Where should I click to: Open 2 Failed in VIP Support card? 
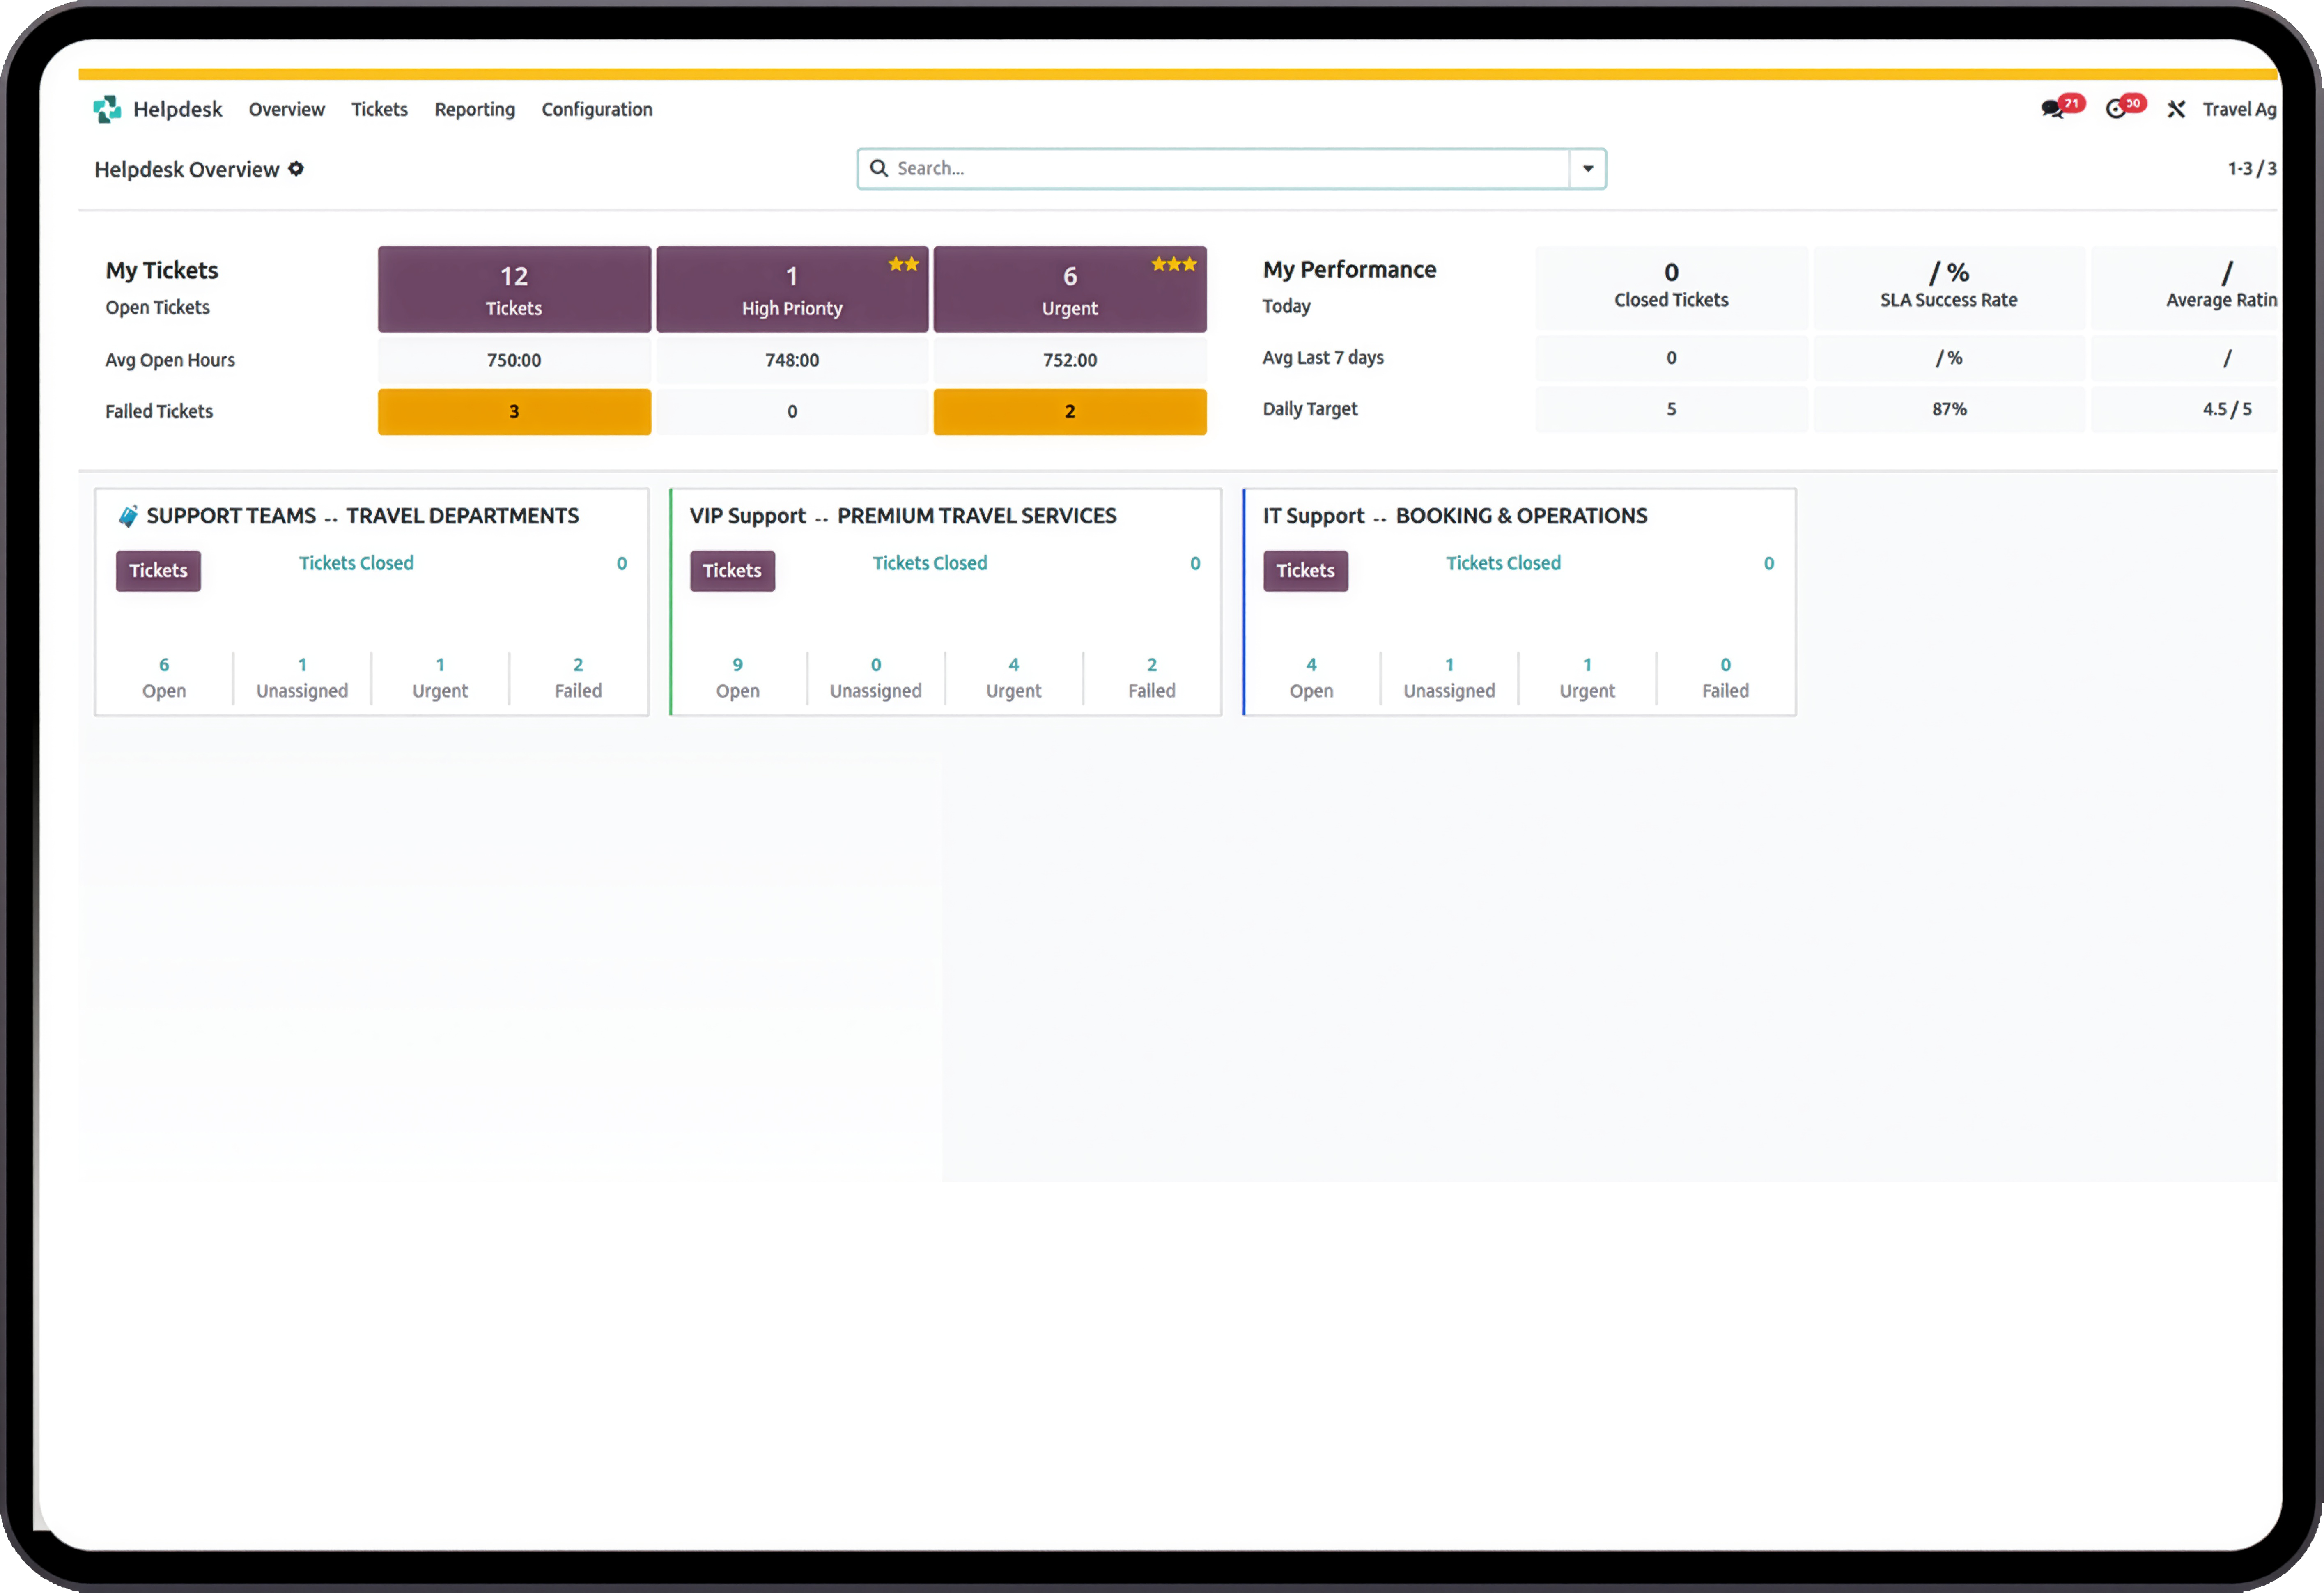[1152, 678]
